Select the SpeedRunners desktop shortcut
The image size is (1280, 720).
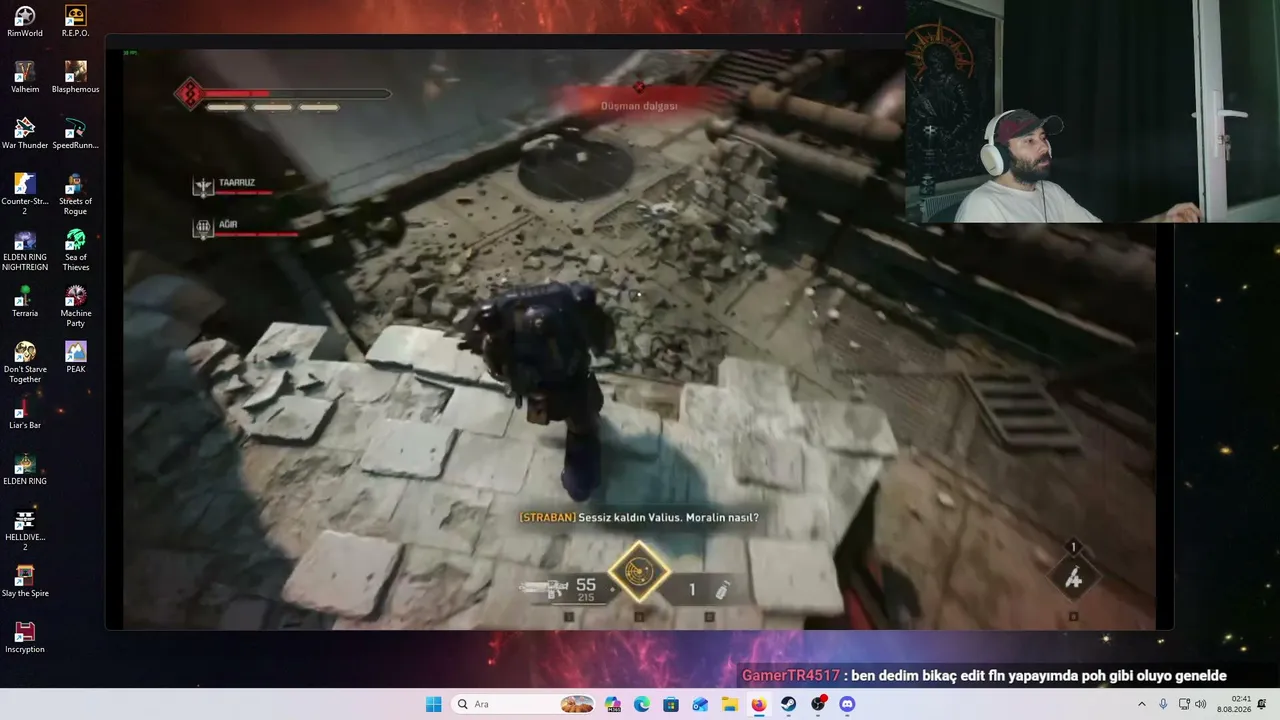click(75, 133)
